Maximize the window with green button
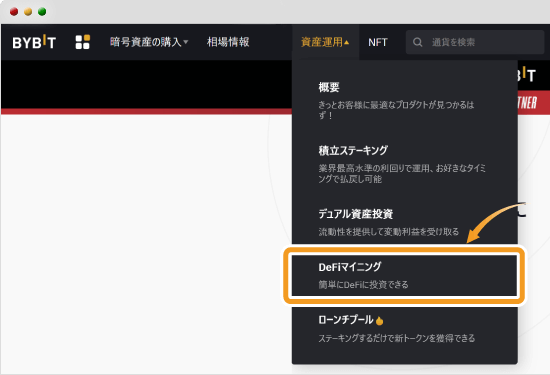The height and width of the screenshot is (375, 550). 42,12
